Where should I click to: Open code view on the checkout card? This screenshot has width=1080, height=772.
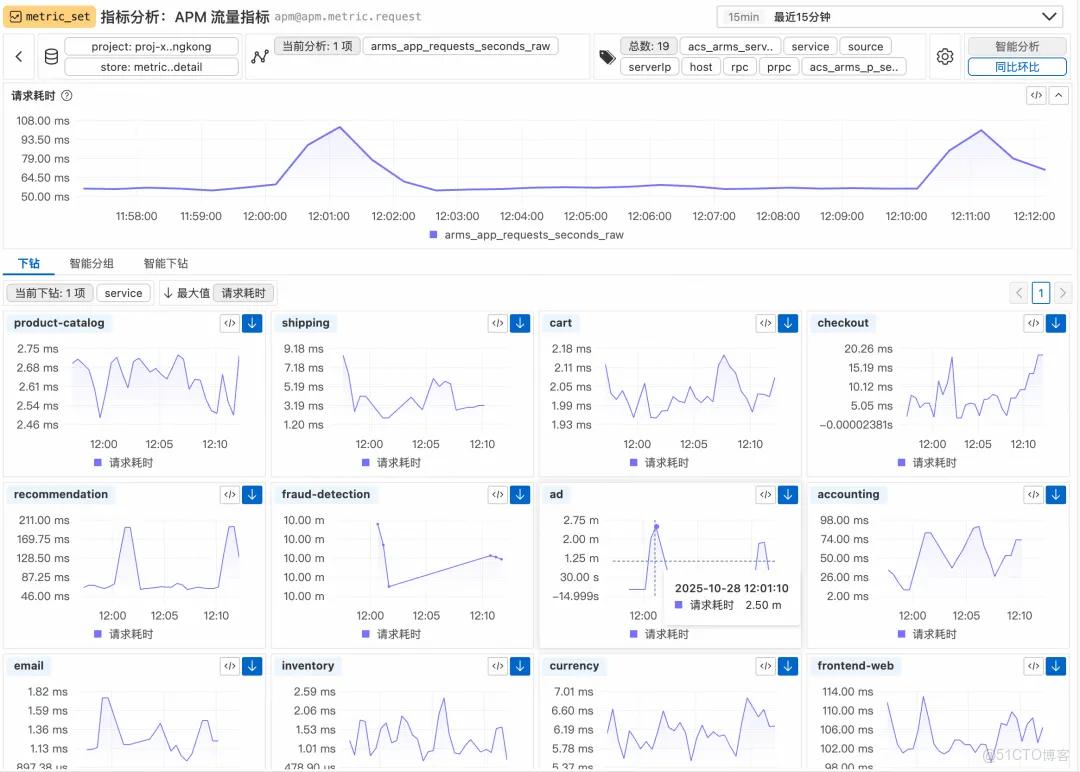pos(1033,323)
